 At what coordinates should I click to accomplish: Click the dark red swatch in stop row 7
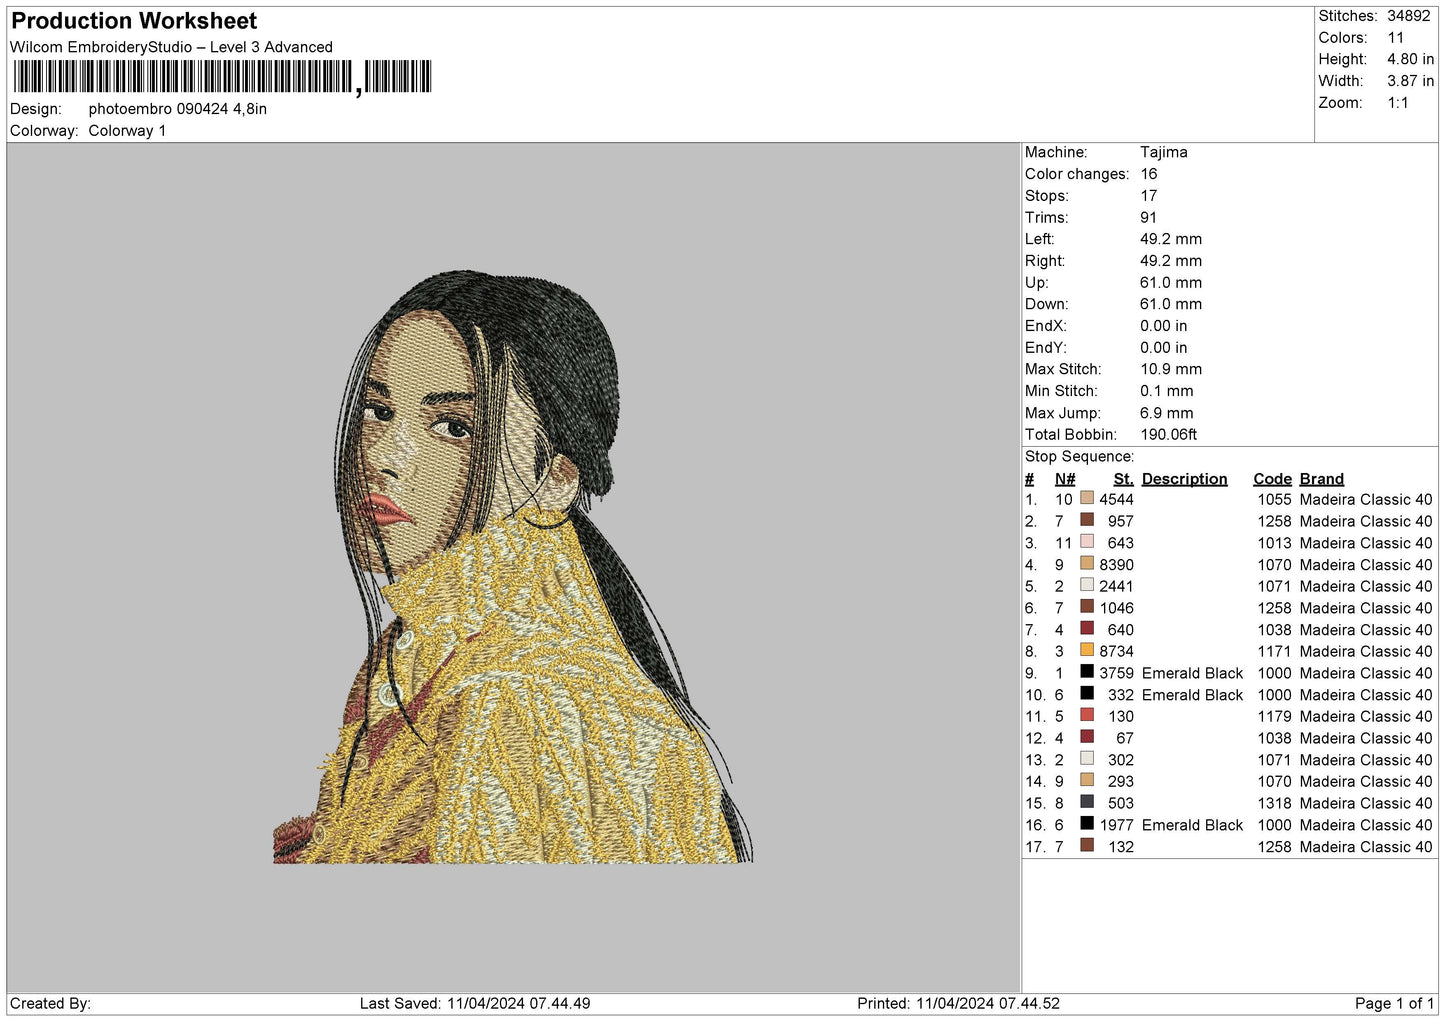pos(1087,628)
